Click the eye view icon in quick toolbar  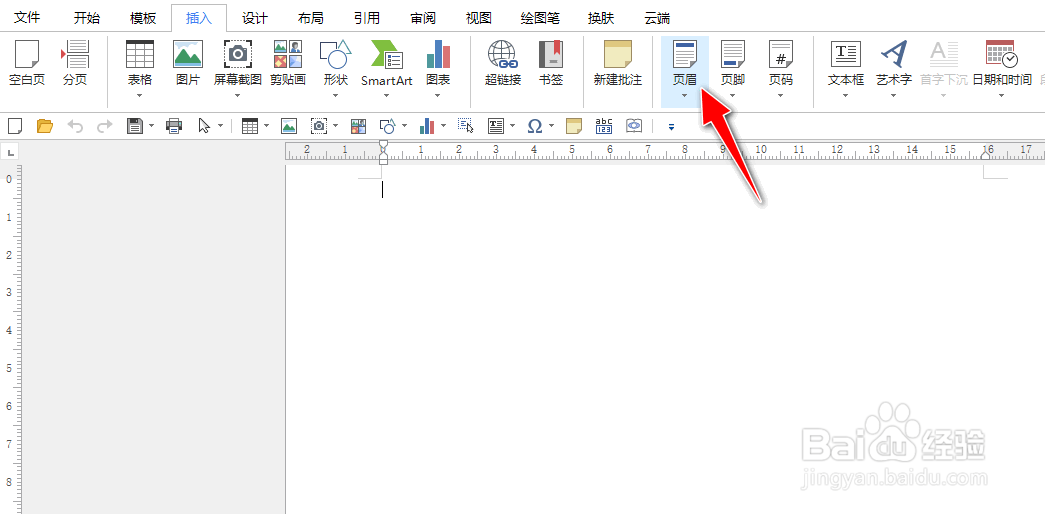(x=634, y=125)
